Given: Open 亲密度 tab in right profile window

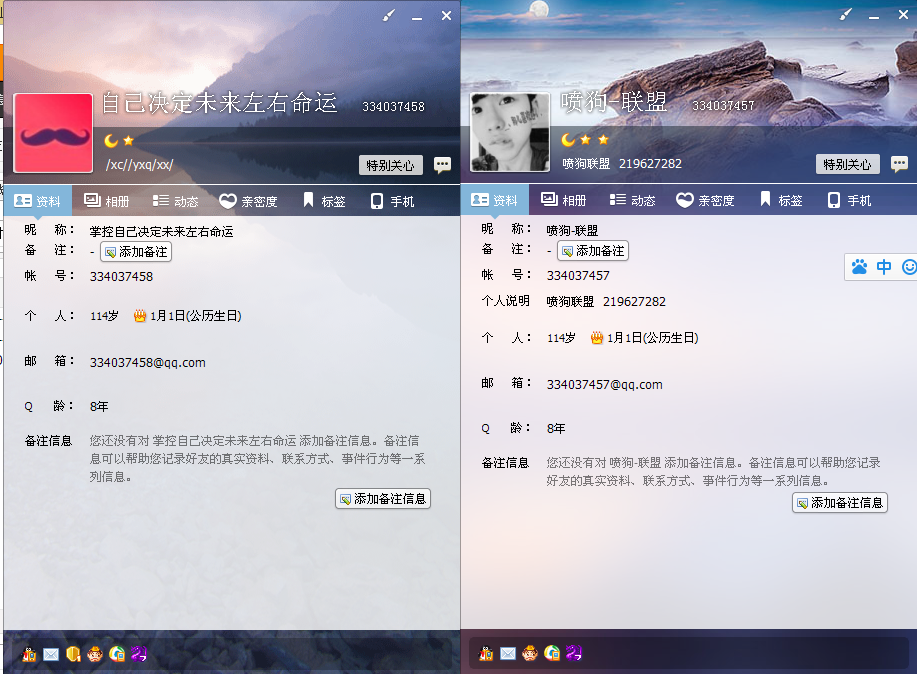Looking at the screenshot, I should click(x=705, y=200).
